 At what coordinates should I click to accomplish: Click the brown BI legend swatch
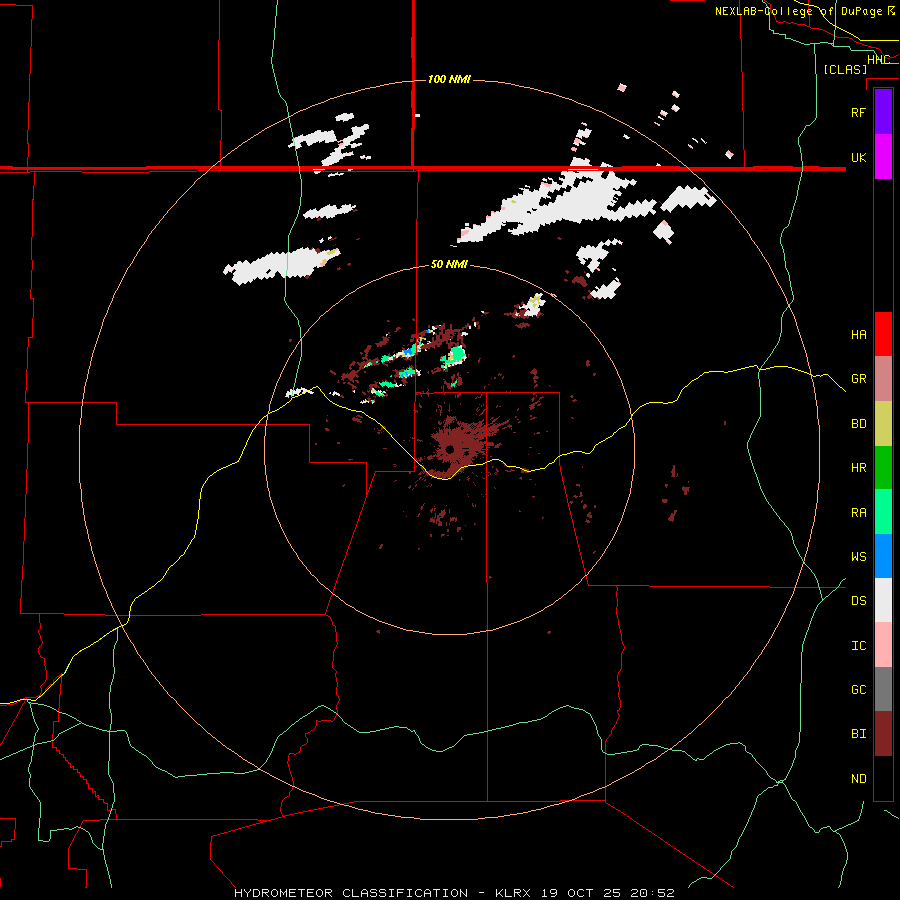[x=883, y=734]
